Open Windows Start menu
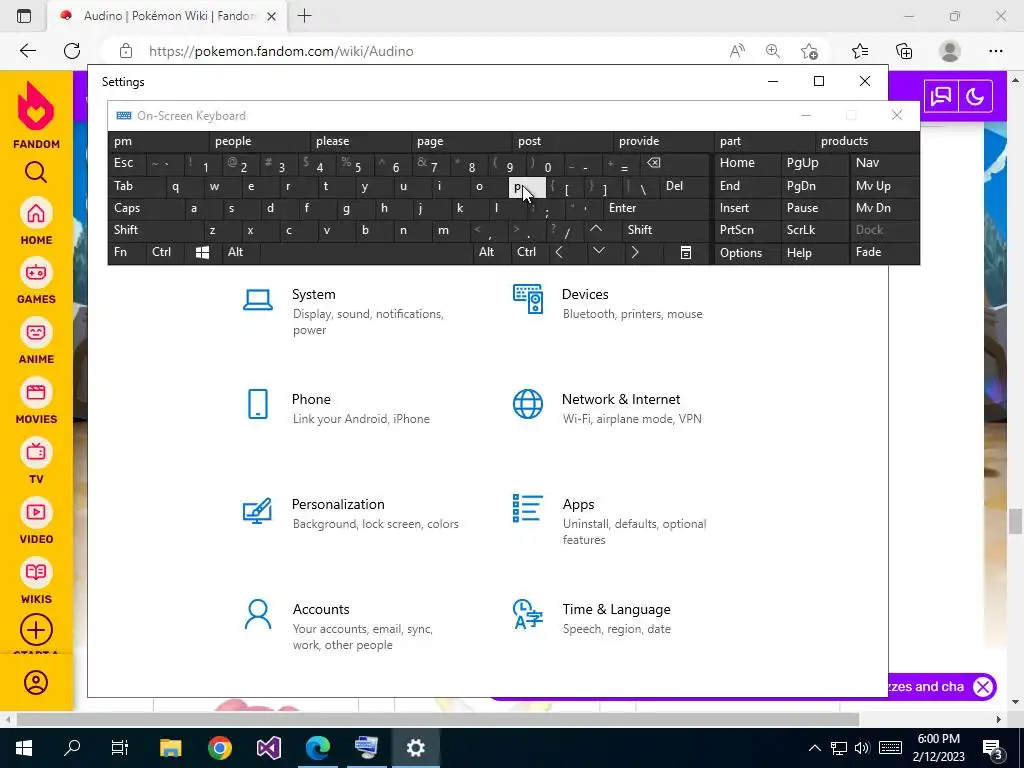 [x=24, y=748]
